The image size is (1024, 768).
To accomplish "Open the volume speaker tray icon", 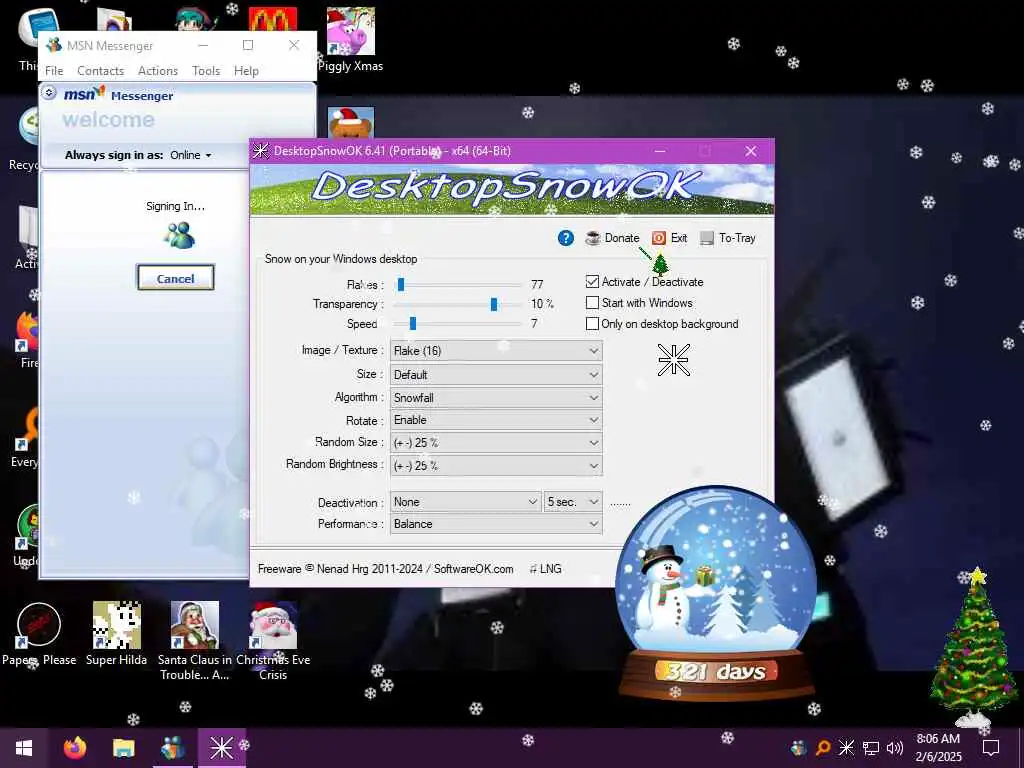I will pyautogui.click(x=894, y=748).
